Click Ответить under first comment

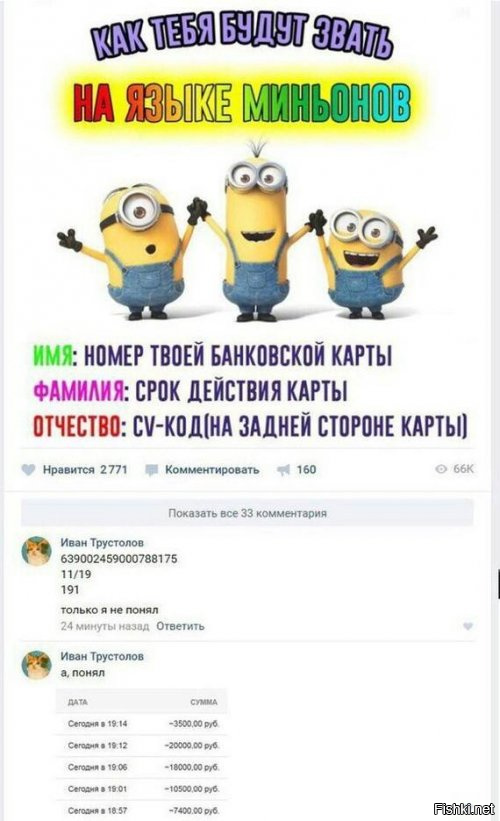[180, 626]
